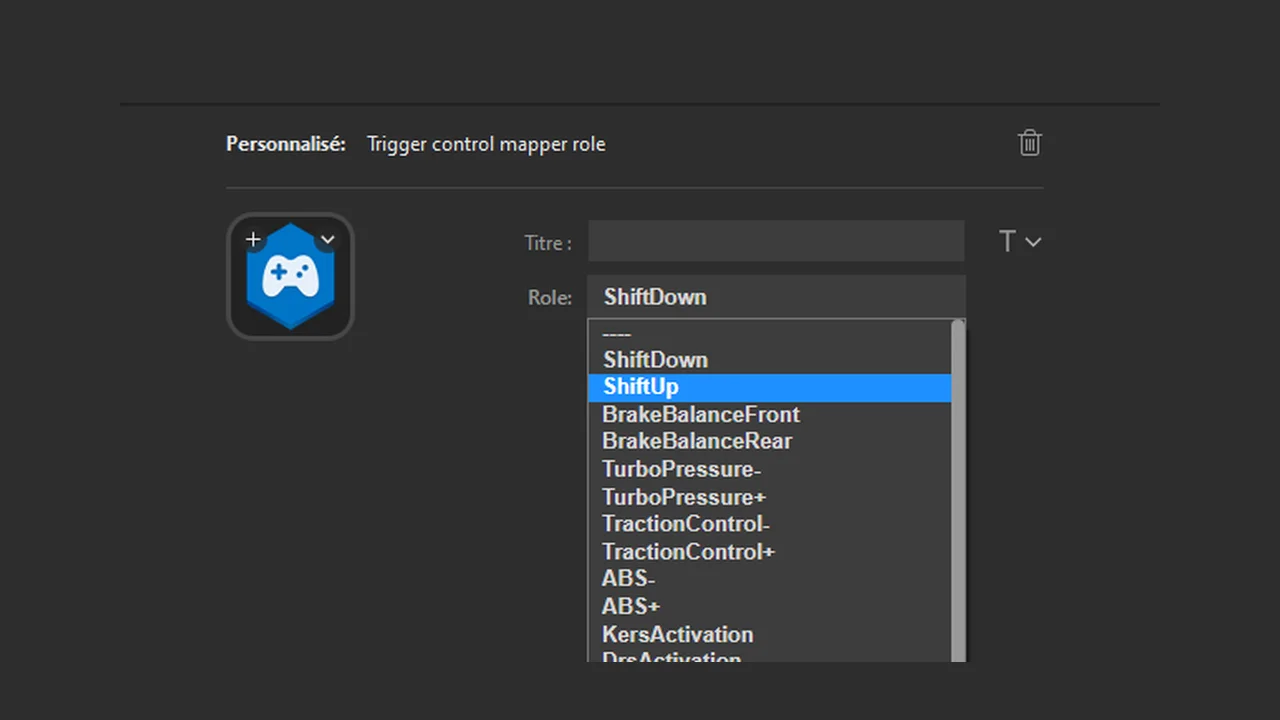Pick TurboPressure- from the list
The width and height of the screenshot is (1280, 720).
point(769,470)
